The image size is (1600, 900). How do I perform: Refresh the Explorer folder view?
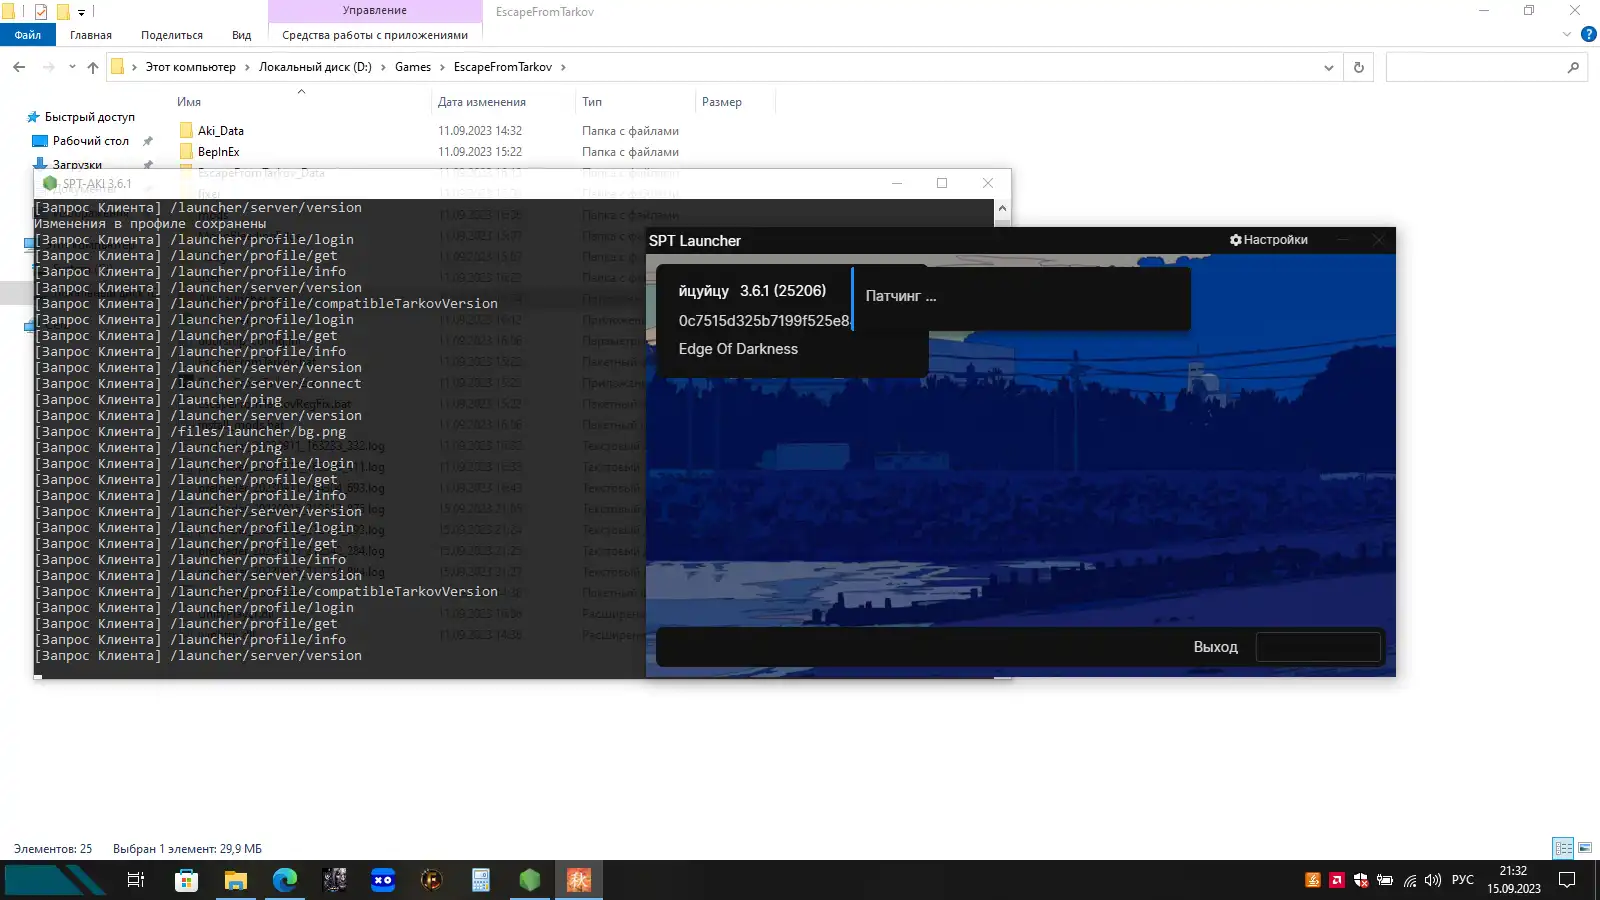pyautogui.click(x=1359, y=67)
